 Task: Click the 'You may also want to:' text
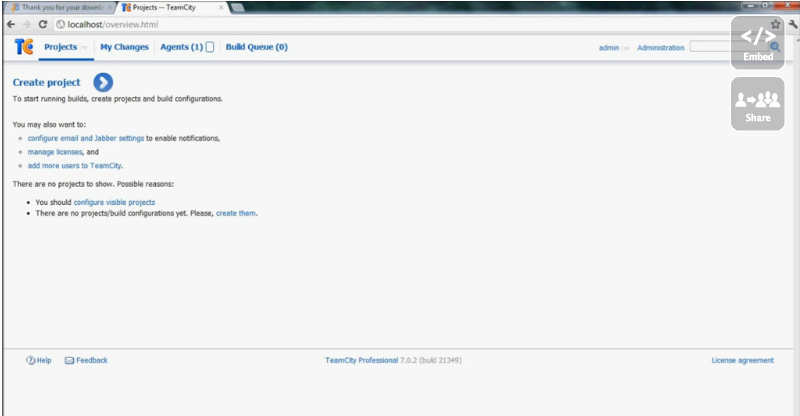coord(49,125)
